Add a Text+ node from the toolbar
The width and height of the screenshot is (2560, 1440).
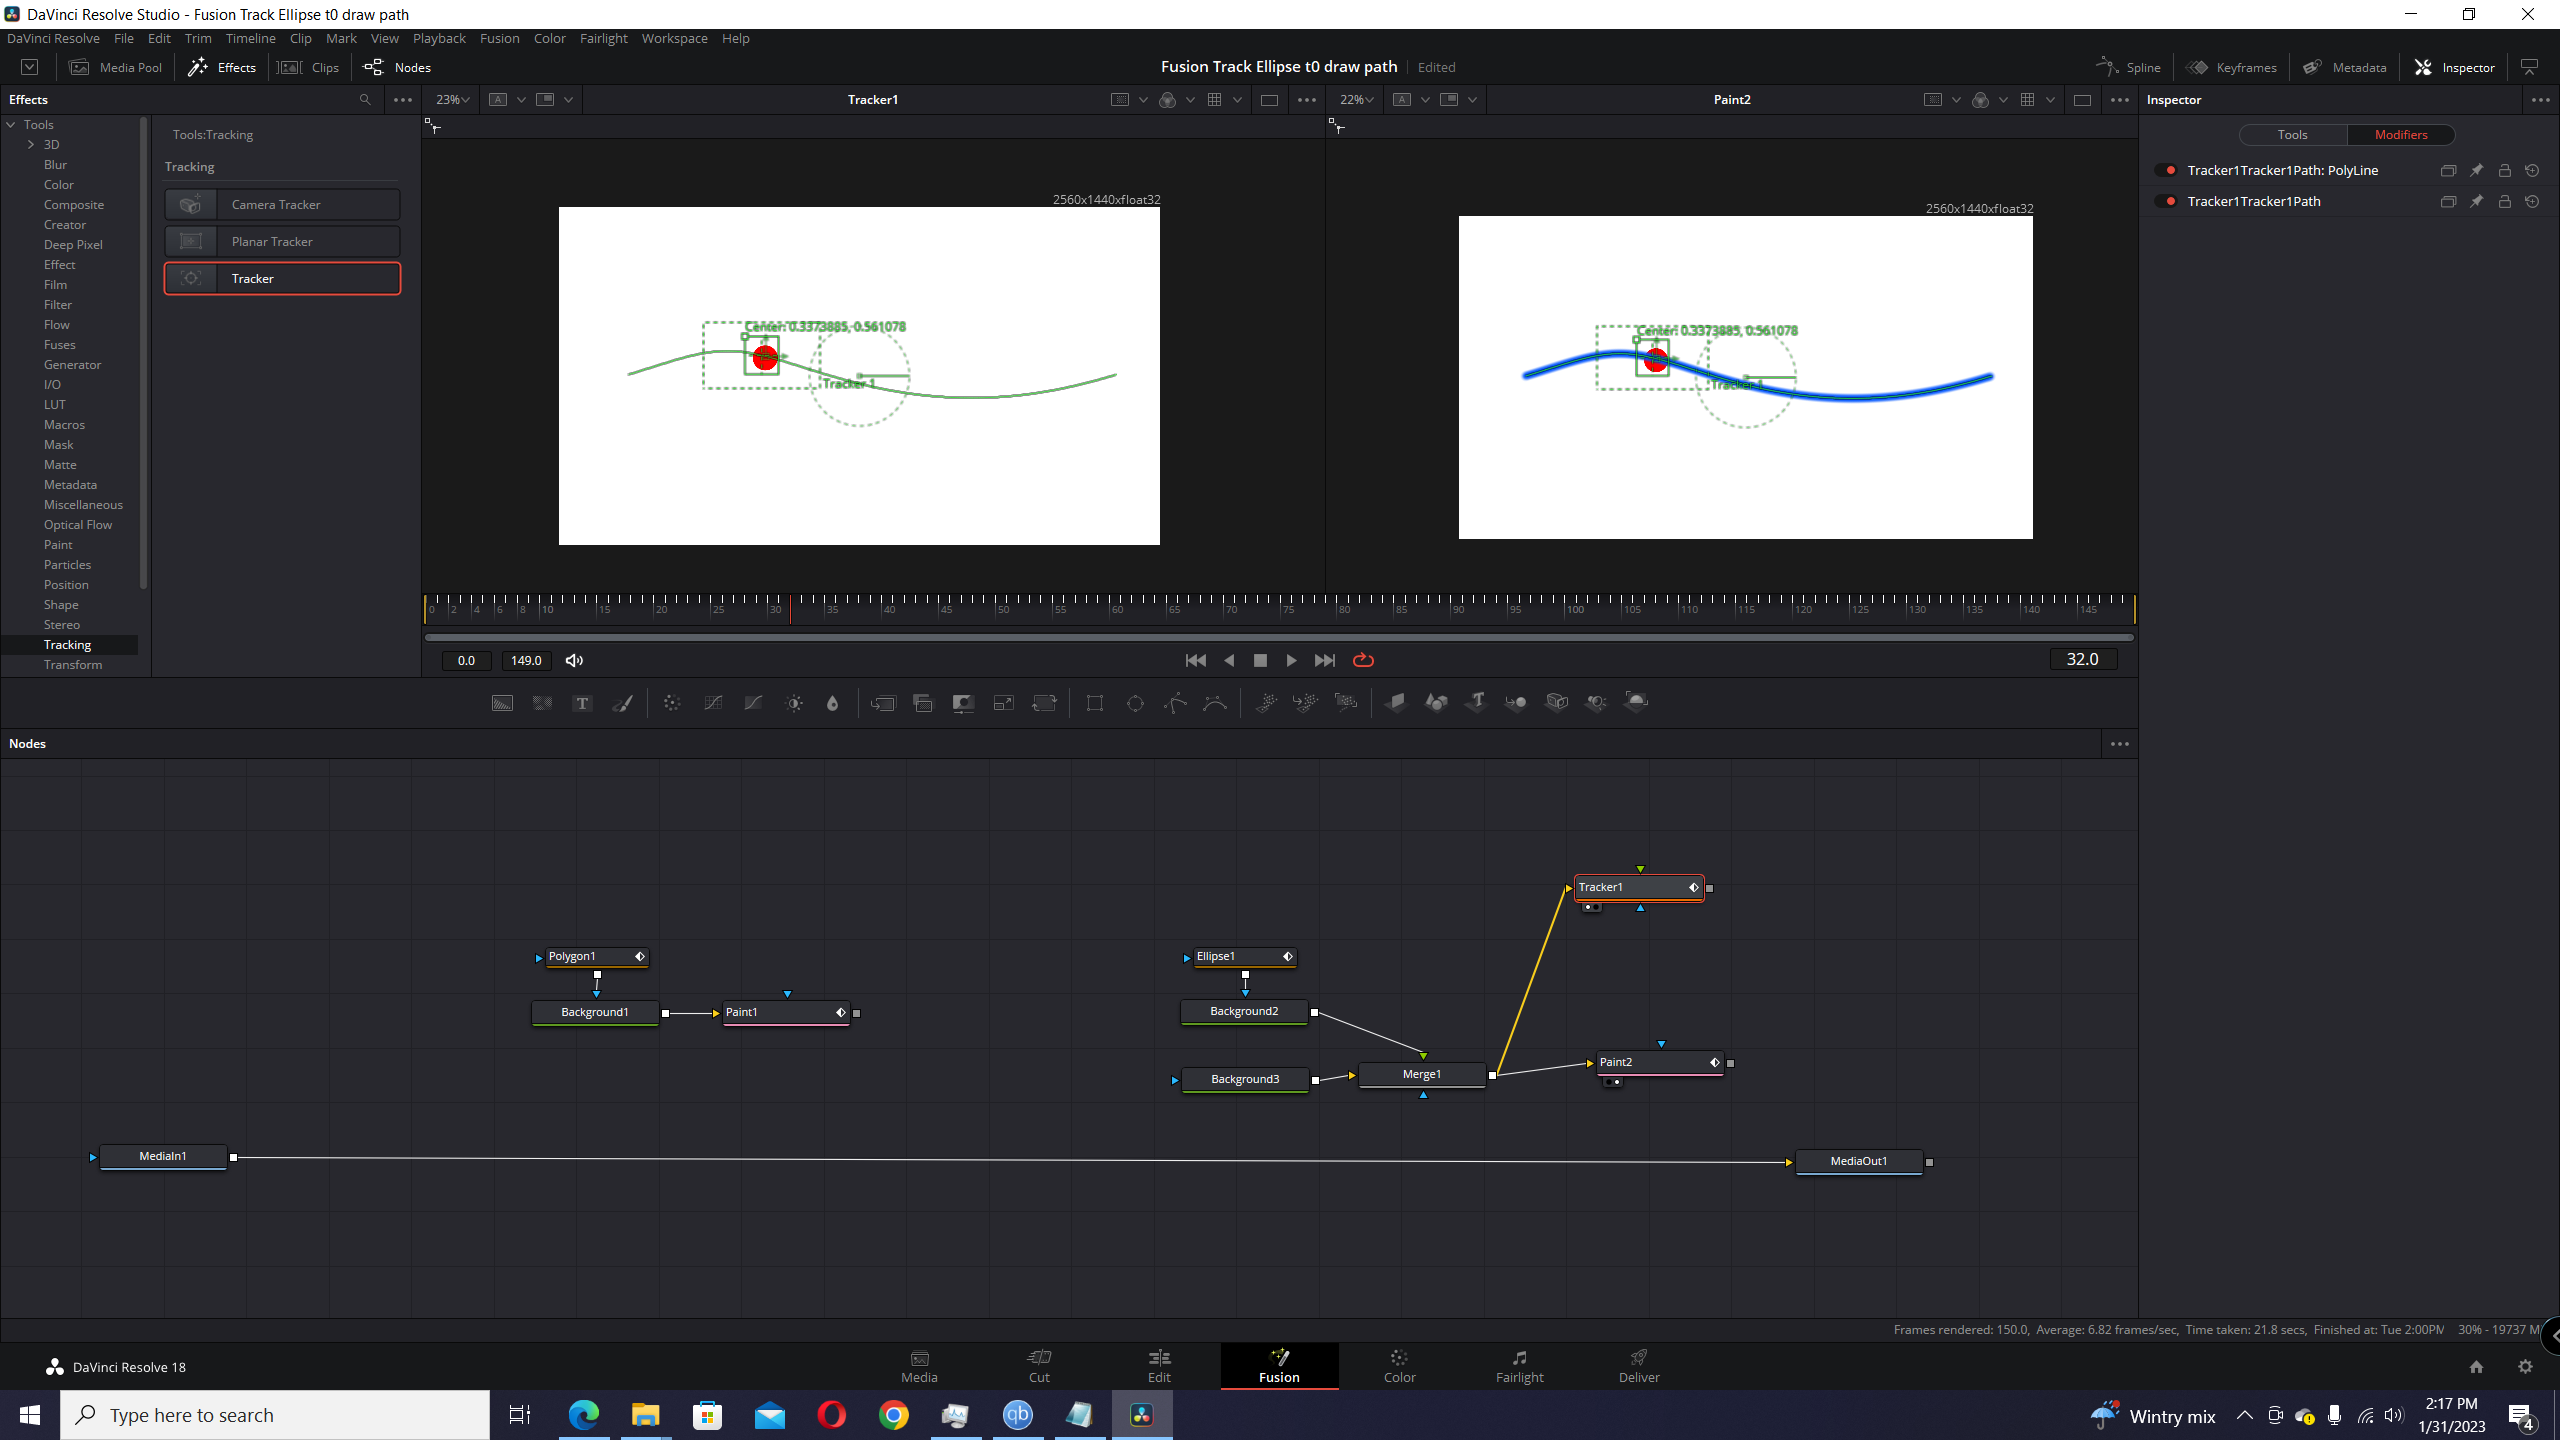point(582,703)
